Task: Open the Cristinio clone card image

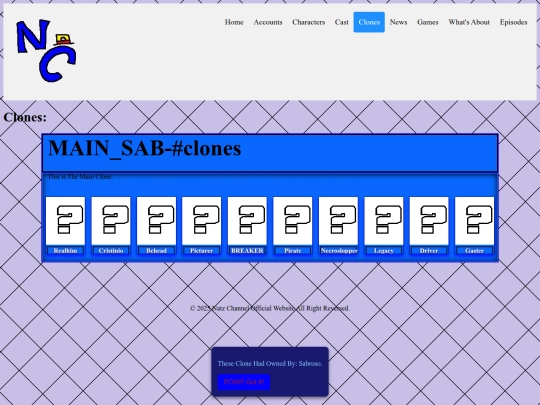Action: [111, 221]
